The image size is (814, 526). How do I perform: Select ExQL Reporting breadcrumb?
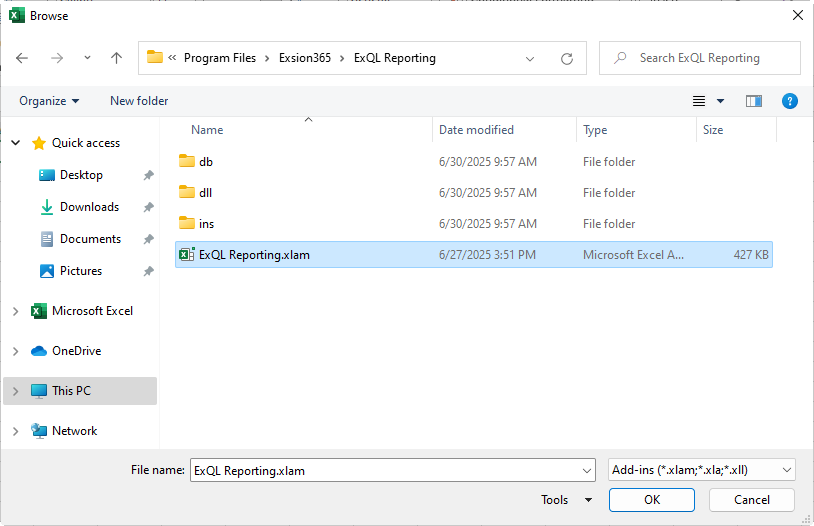coord(395,58)
